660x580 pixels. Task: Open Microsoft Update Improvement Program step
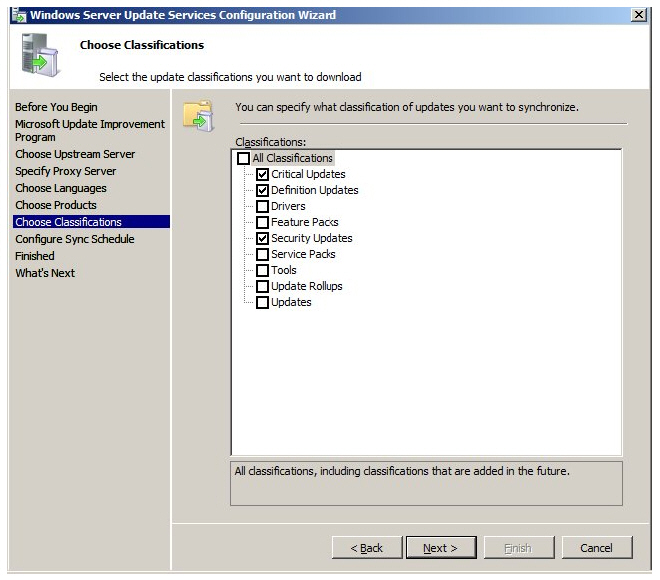coord(90,130)
